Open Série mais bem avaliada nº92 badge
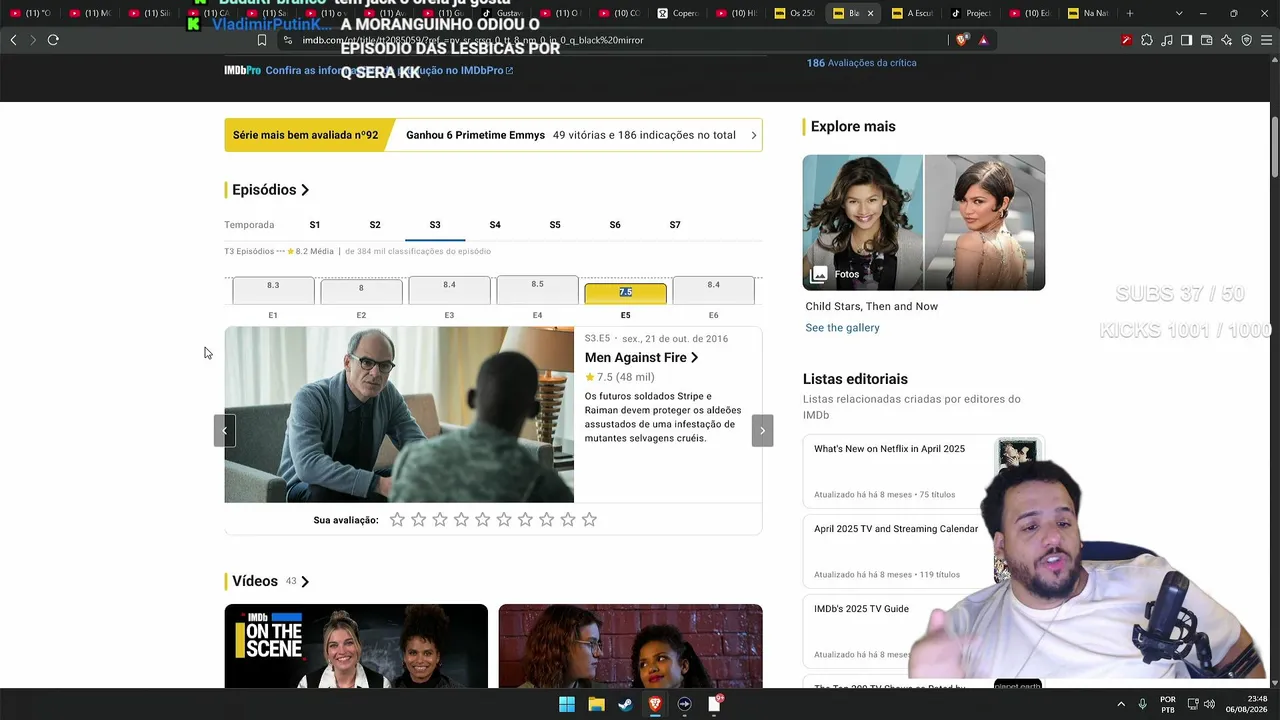Image resolution: width=1280 pixels, height=720 pixels. point(306,135)
